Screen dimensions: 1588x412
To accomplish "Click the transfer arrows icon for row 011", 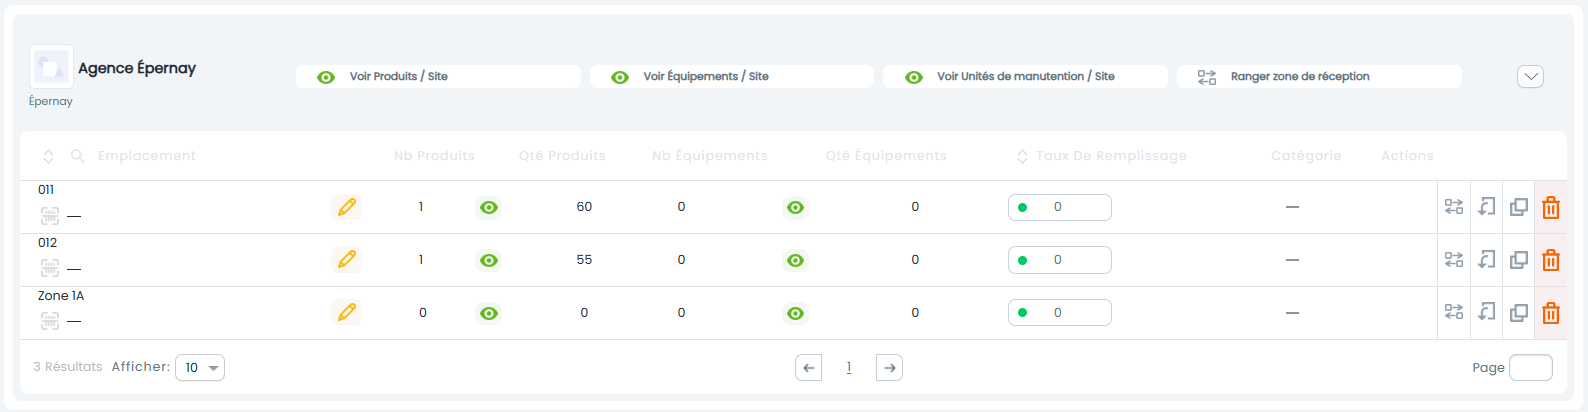I will (1454, 207).
